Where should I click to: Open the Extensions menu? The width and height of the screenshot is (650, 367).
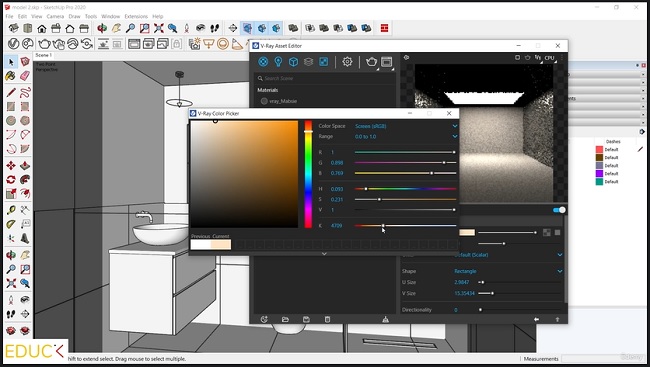pos(136,16)
